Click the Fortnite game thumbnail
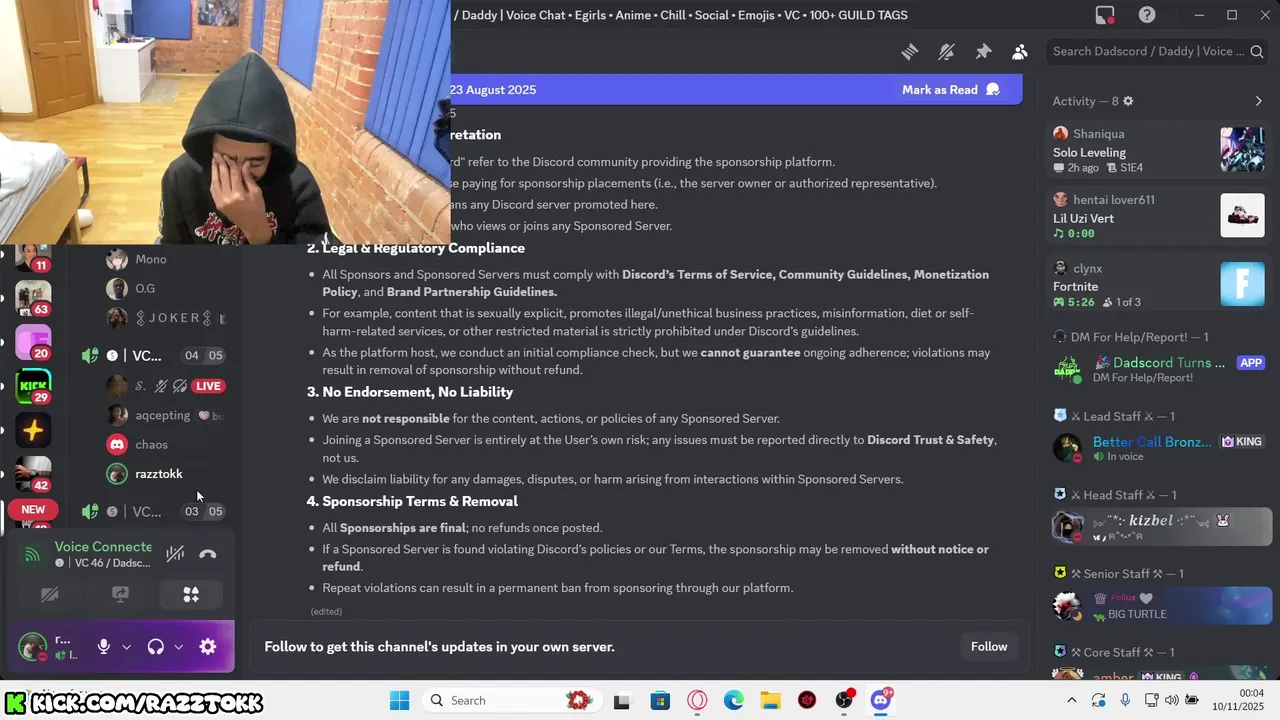The image size is (1280, 720). tap(1242, 285)
